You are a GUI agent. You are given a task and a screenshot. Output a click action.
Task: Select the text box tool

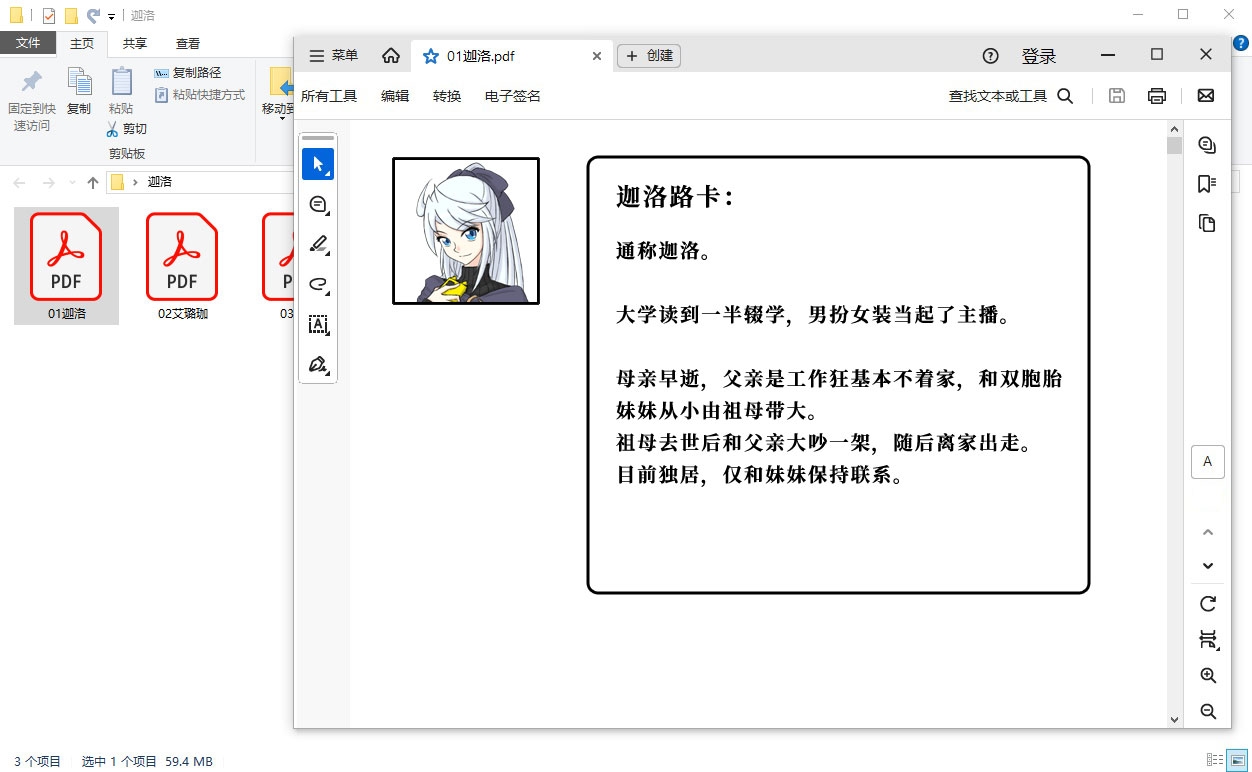318,324
